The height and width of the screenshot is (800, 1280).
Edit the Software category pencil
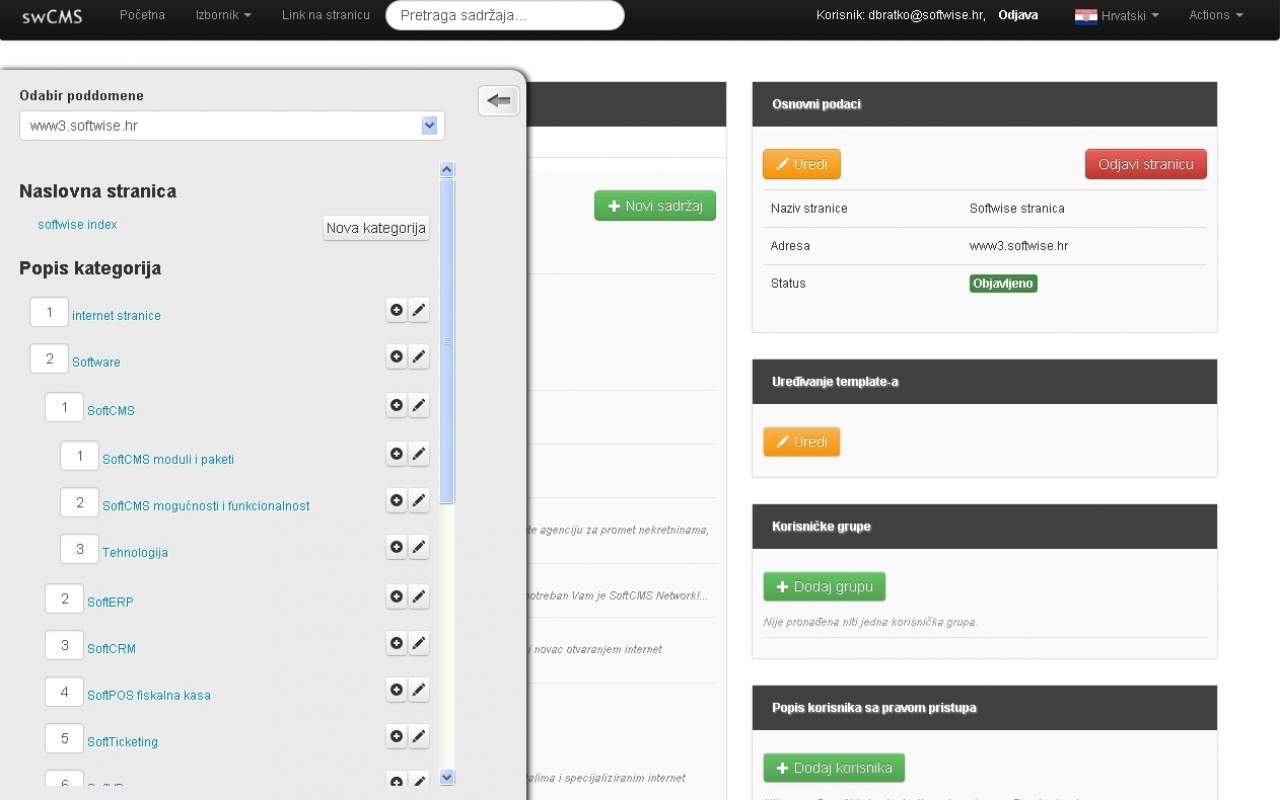[x=419, y=356]
